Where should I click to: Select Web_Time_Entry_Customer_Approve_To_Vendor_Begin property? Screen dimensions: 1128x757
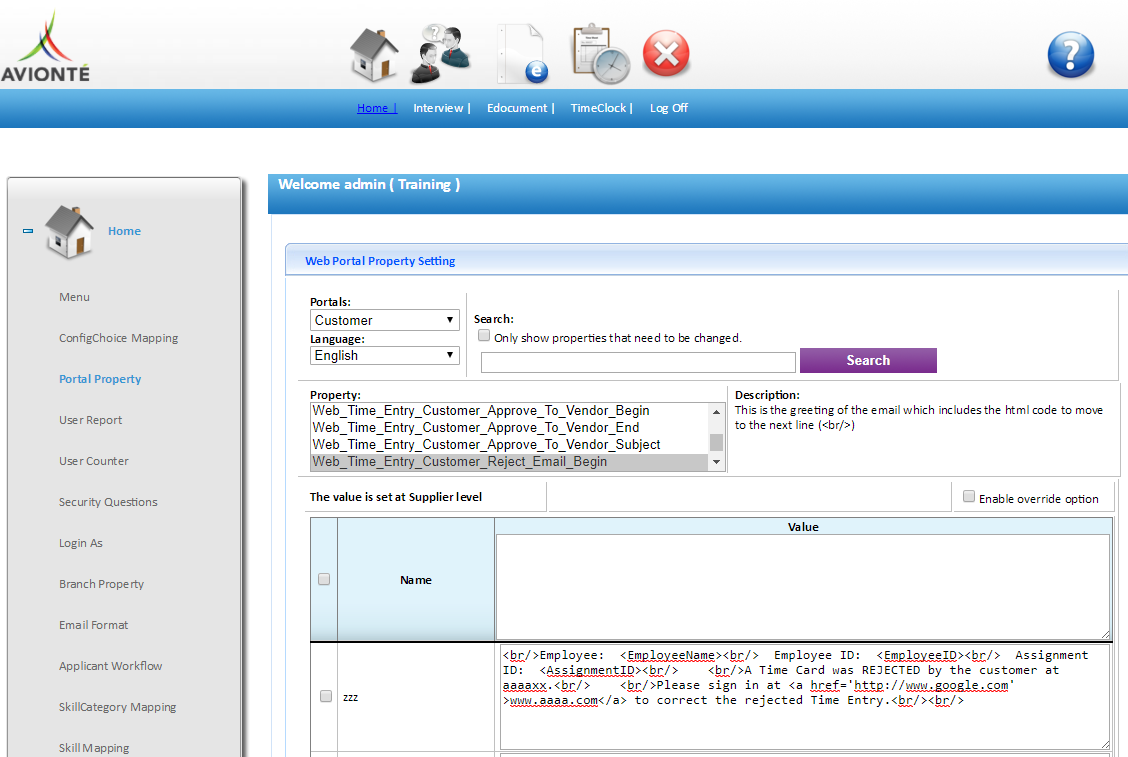pos(509,411)
